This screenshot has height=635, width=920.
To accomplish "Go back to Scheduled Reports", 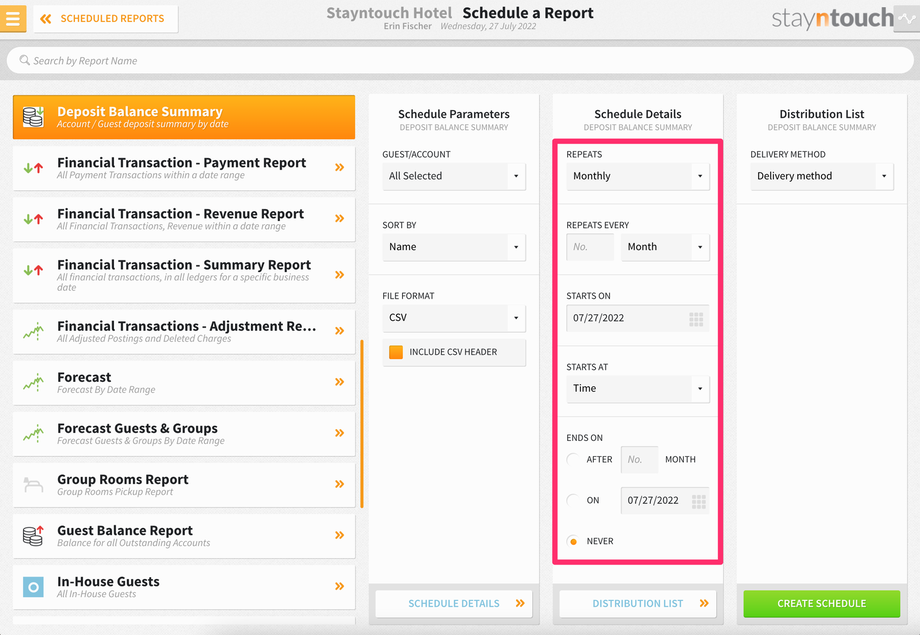I will pyautogui.click(x=106, y=19).
